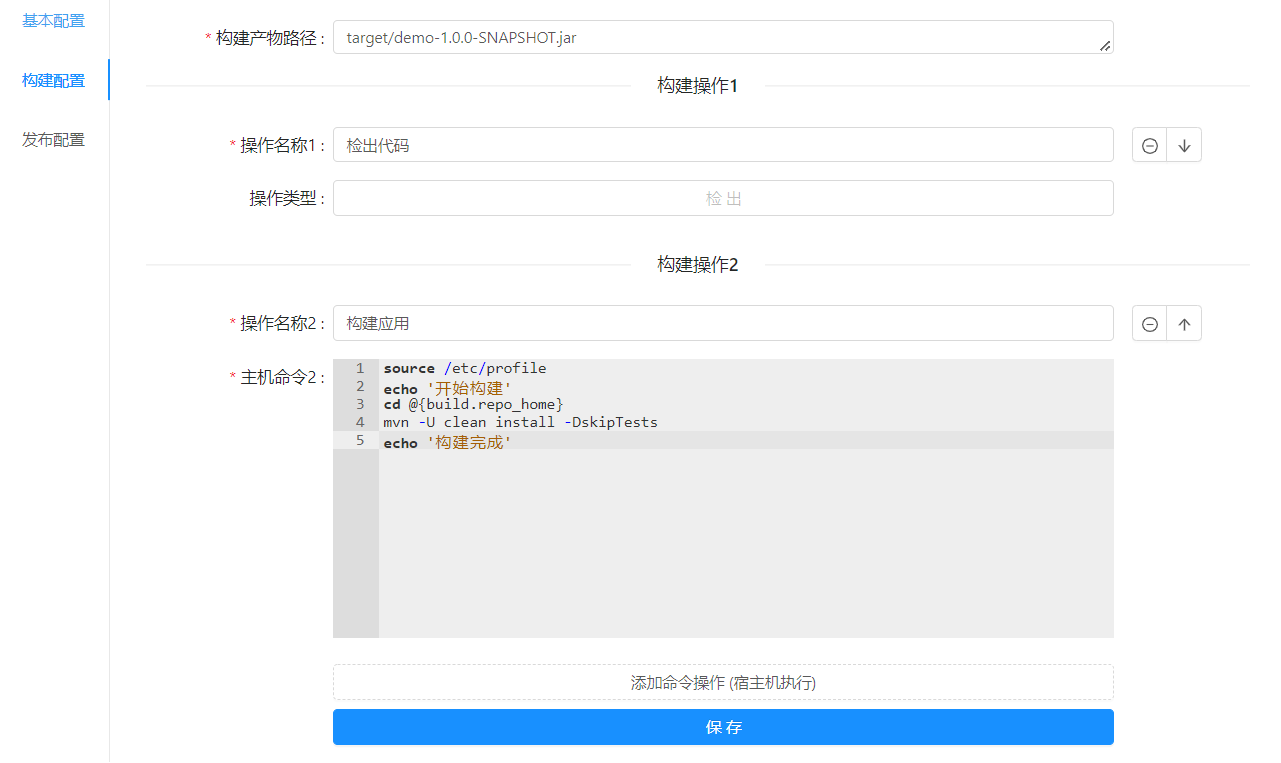Click the 操作名称1 field containing 检出代码
1281x763 pixels.
pyautogui.click(x=723, y=144)
